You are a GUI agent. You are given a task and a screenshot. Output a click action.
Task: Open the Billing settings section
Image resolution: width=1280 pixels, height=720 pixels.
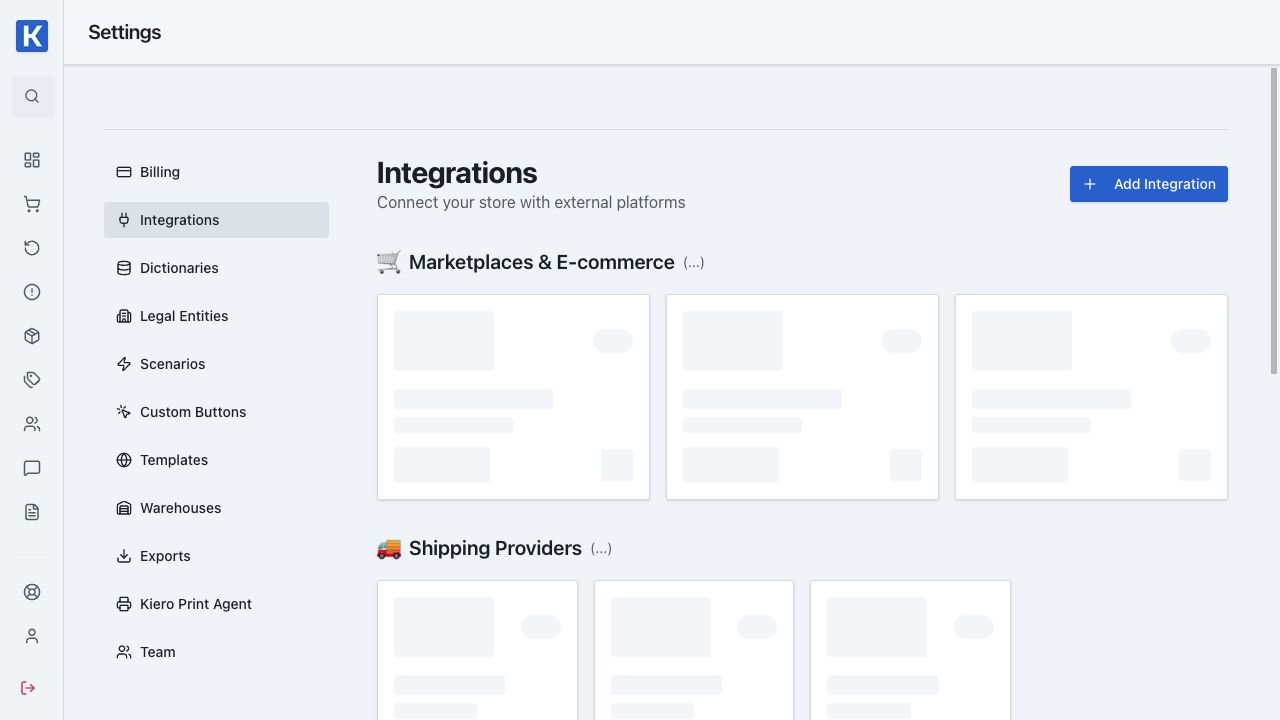tap(216, 172)
